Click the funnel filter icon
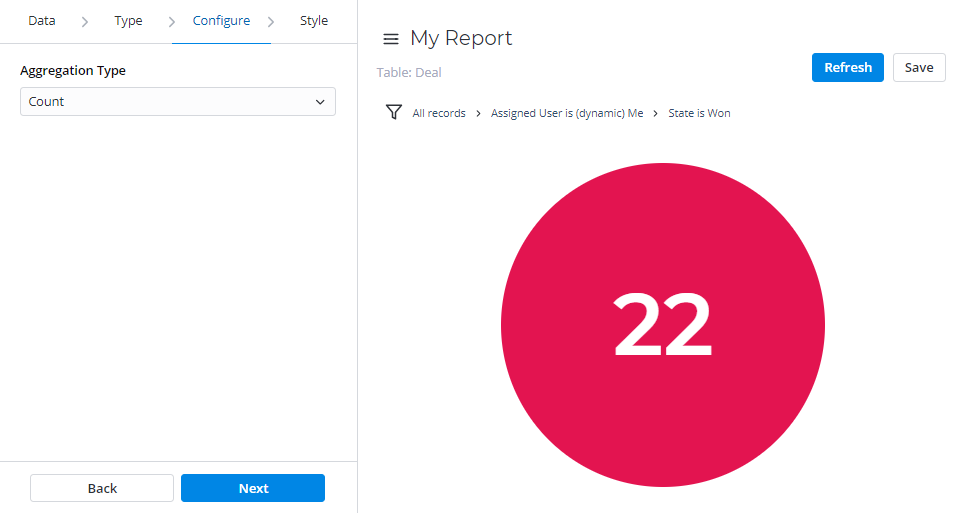964x513 pixels. (394, 112)
